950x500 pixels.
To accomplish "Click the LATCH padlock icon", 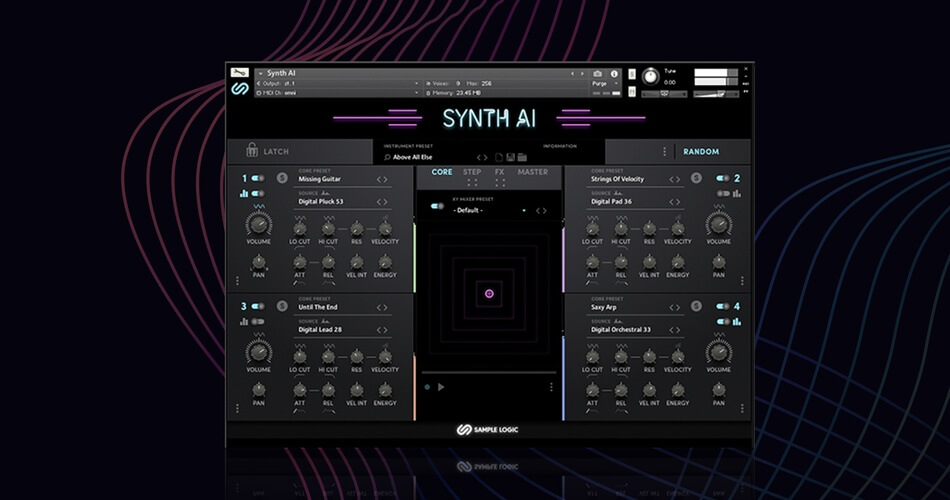I will (x=252, y=150).
